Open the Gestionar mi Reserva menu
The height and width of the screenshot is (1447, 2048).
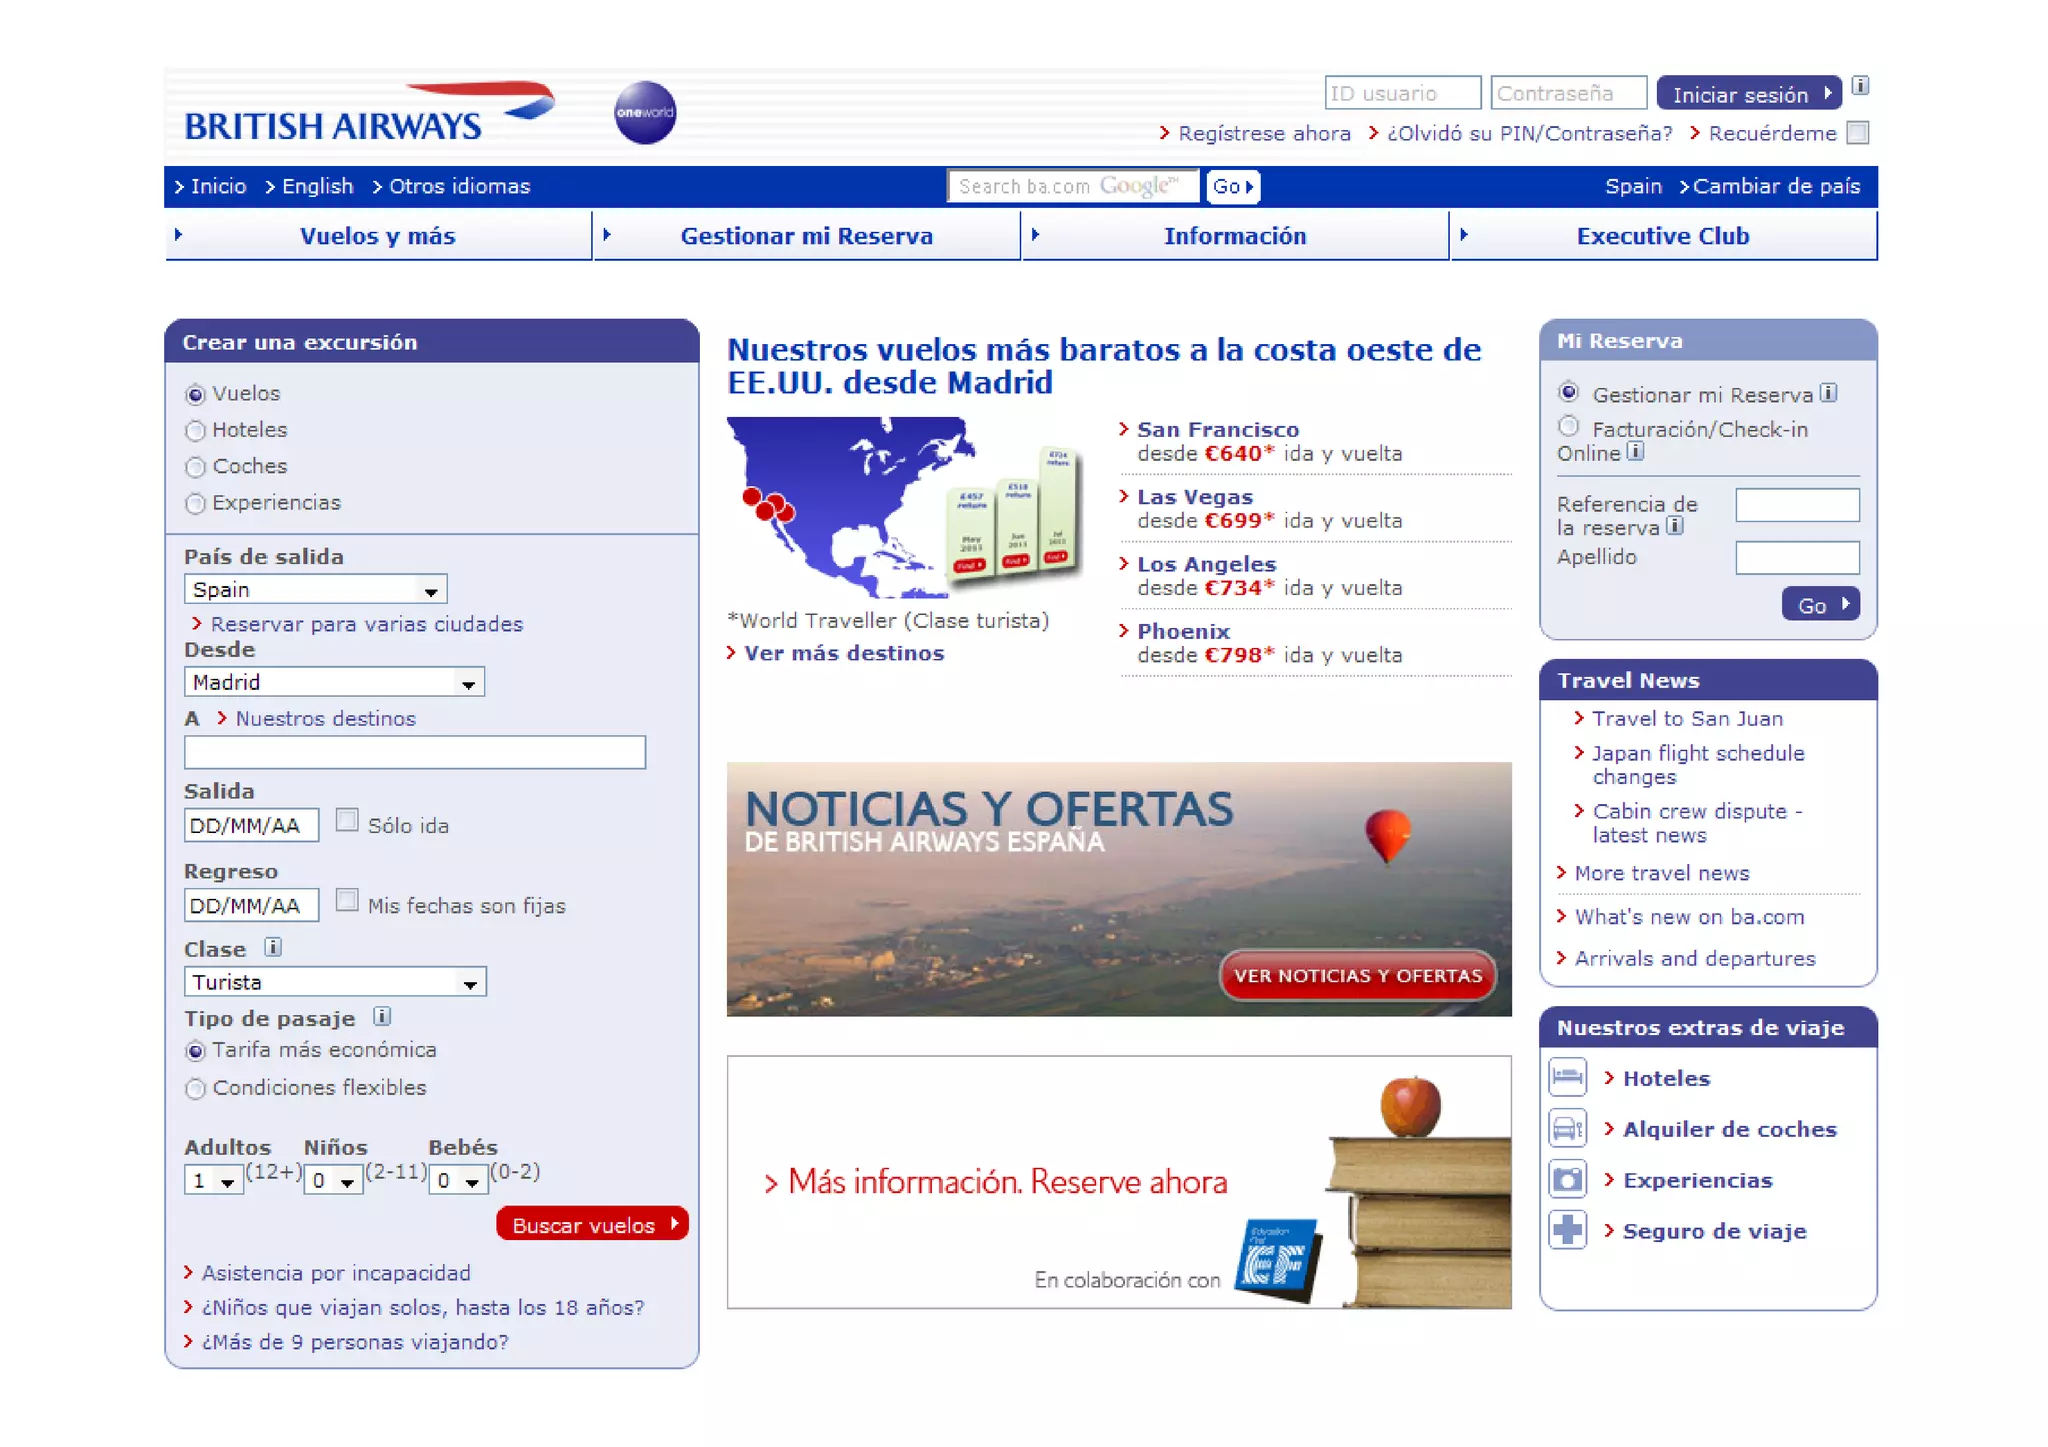click(x=806, y=236)
